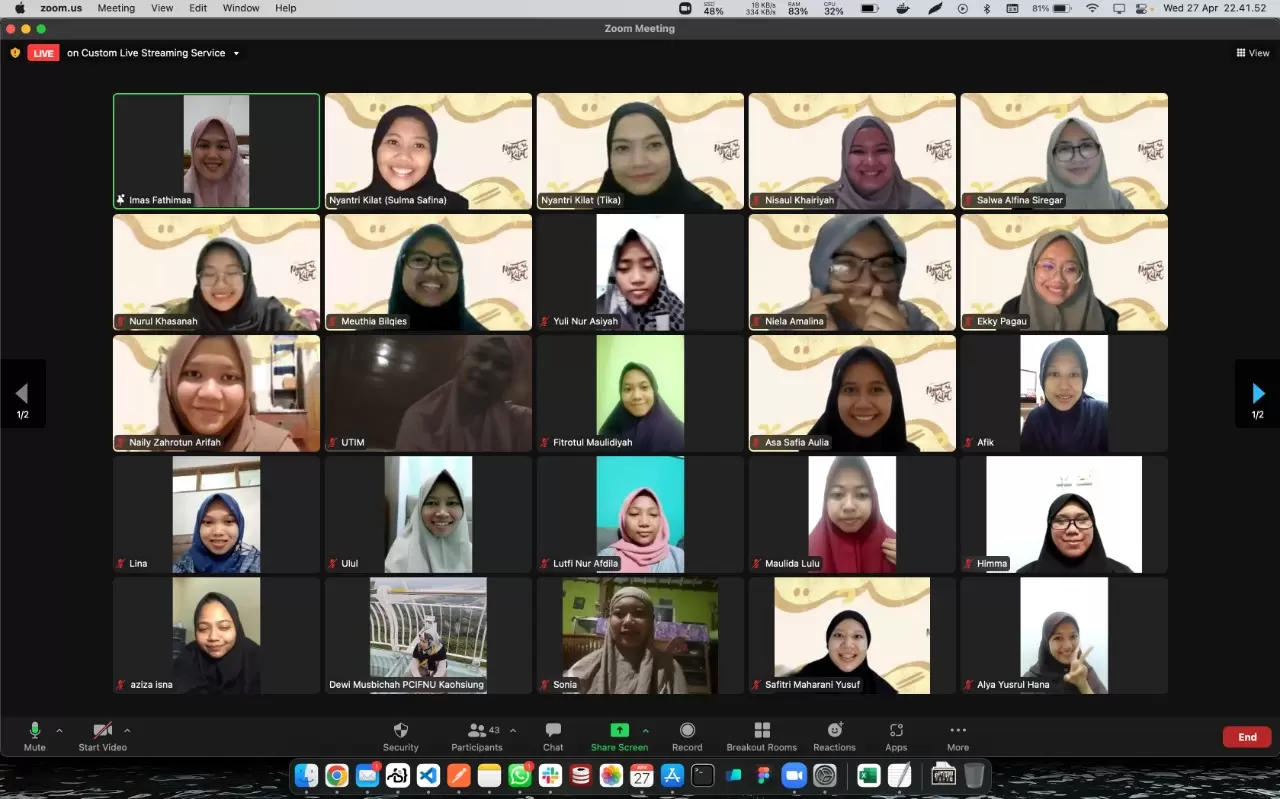Expand video options arrow beside Start Video
Screen dimensions: 1280x799
[x=127, y=730]
